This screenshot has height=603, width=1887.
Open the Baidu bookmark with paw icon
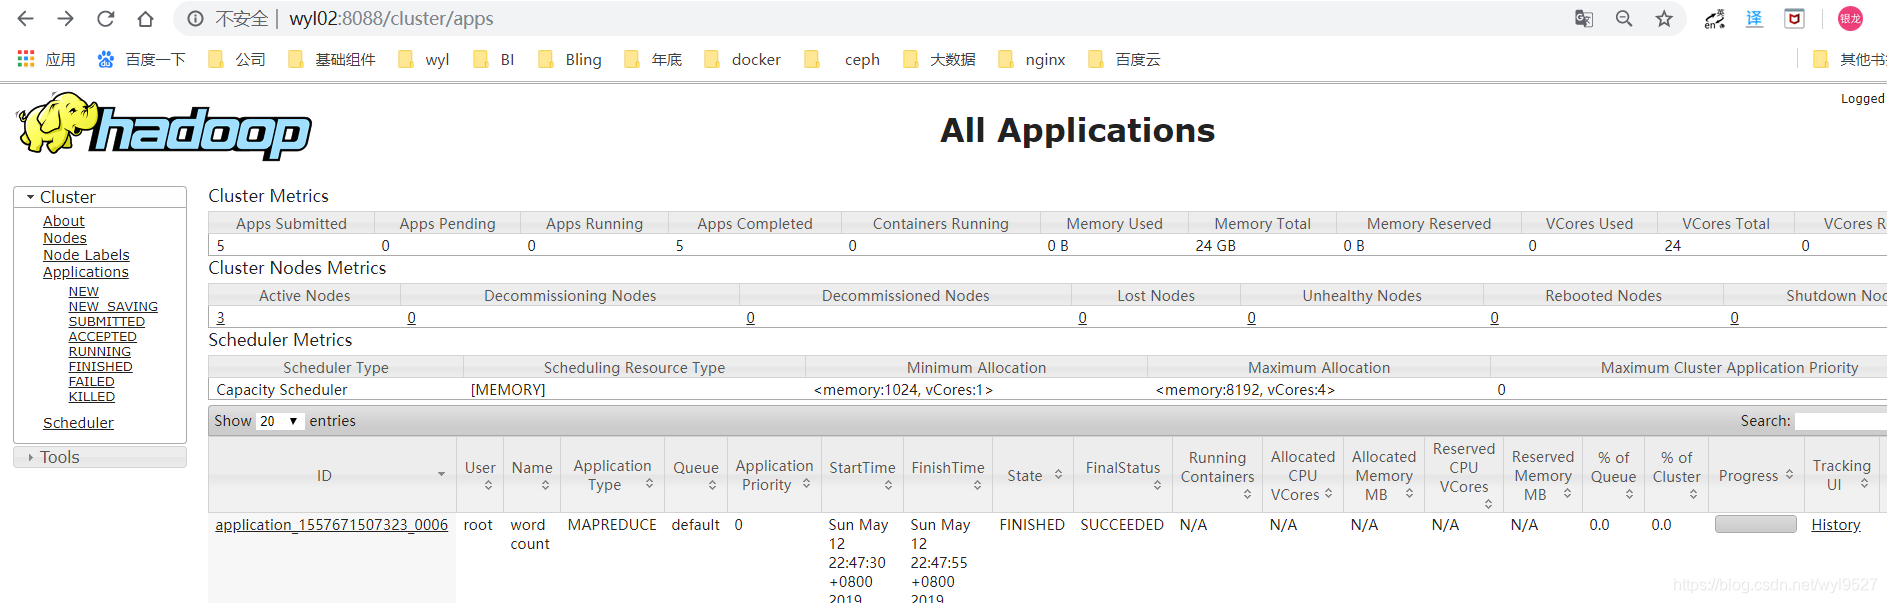141,59
